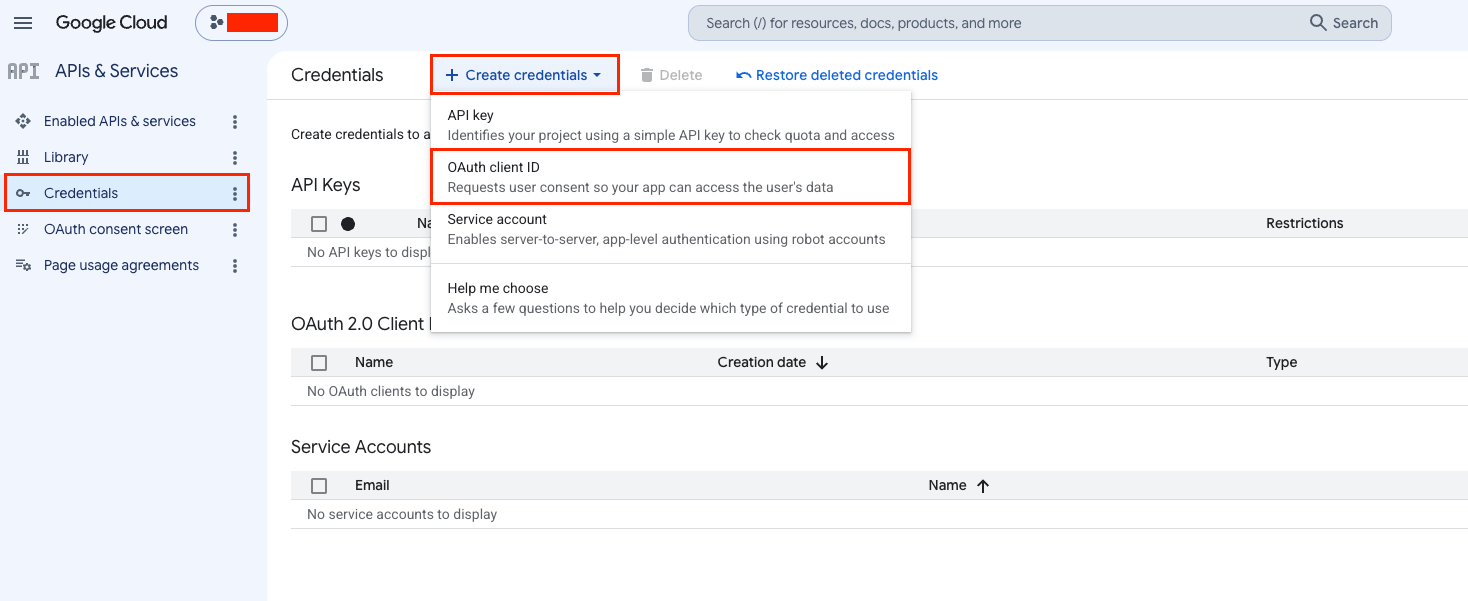This screenshot has height=601, width=1468.
Task: Click 'No OAuth clients to display' text
Action: [x=391, y=391]
